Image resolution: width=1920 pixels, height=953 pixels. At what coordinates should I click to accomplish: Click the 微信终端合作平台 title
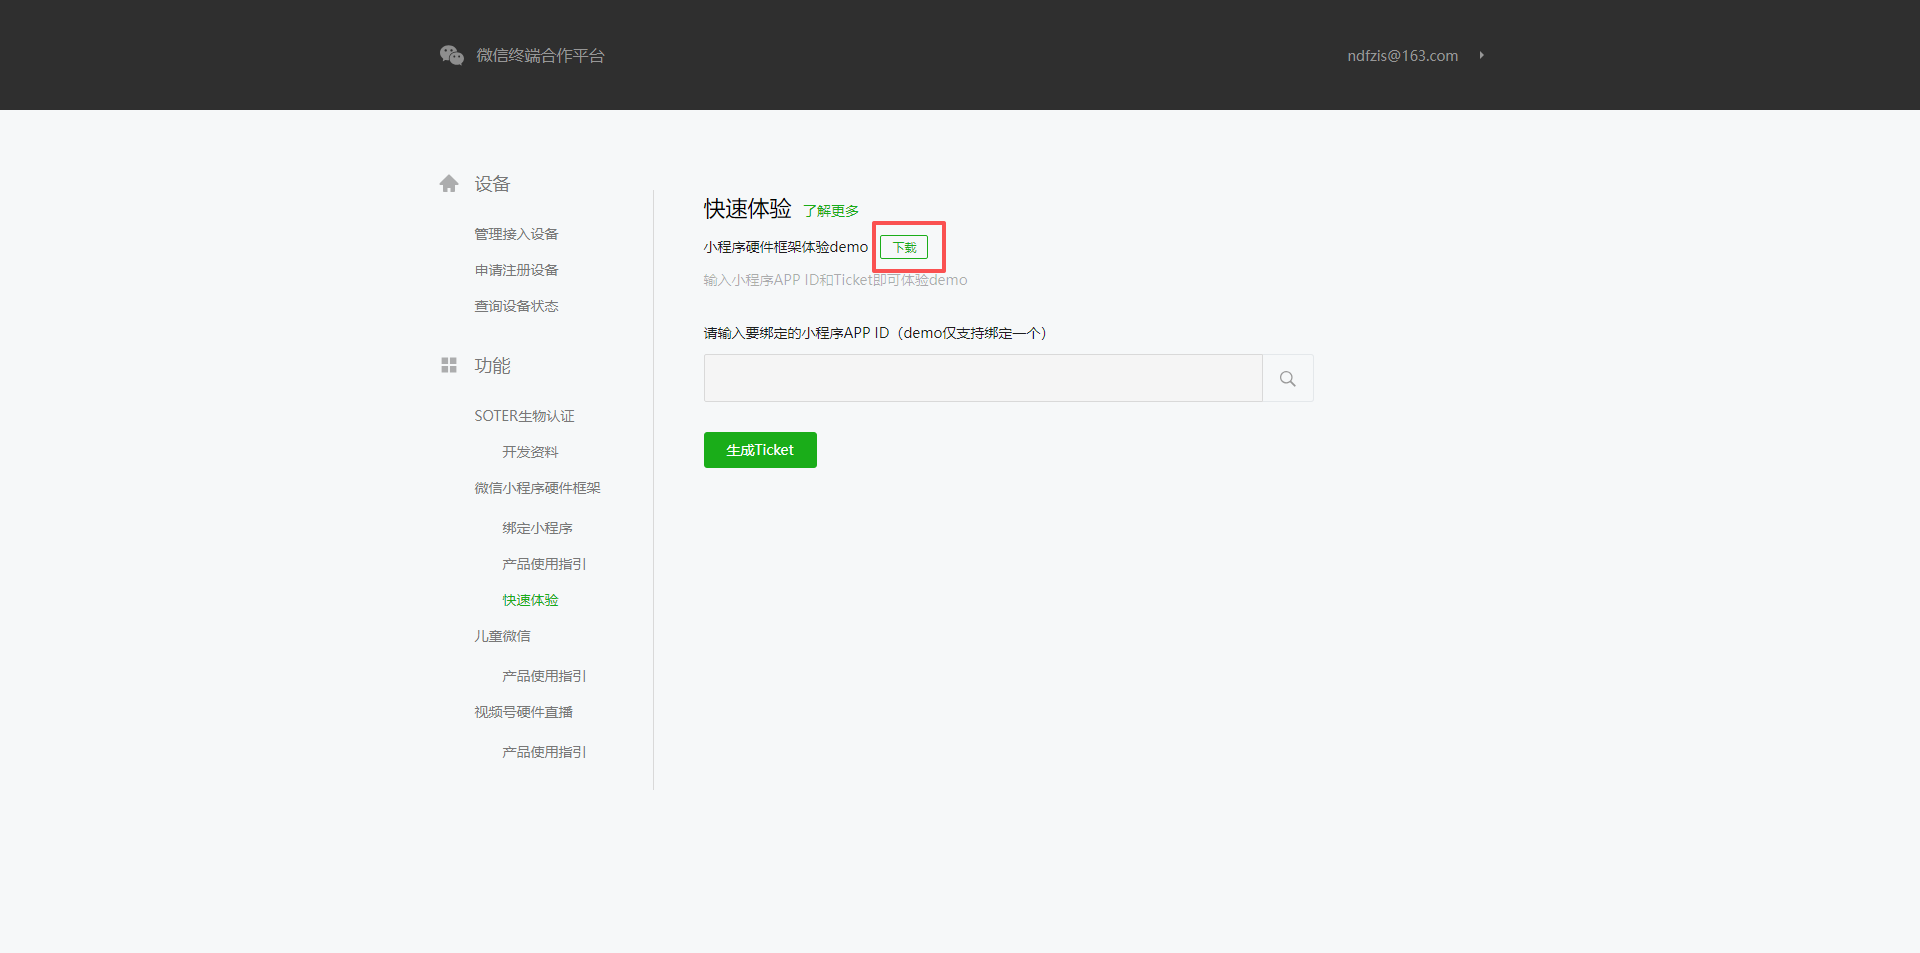540,55
